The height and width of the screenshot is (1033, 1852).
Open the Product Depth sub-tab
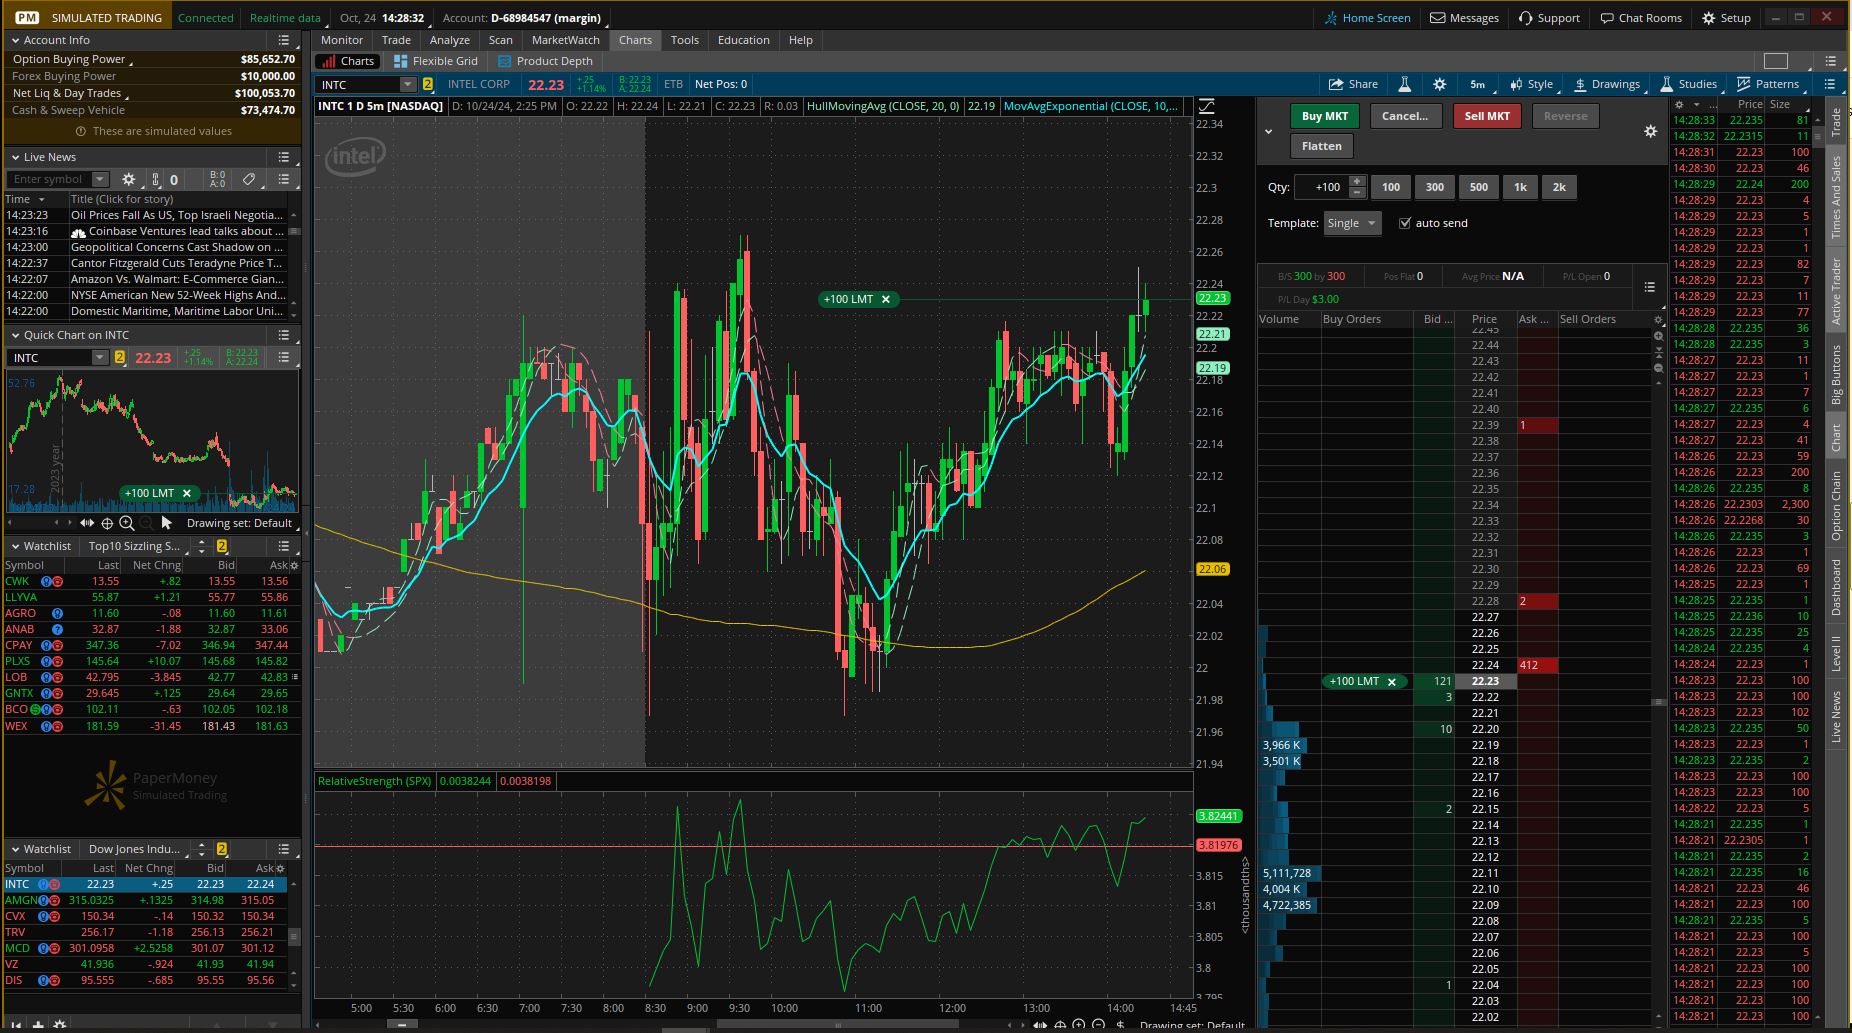pos(545,61)
